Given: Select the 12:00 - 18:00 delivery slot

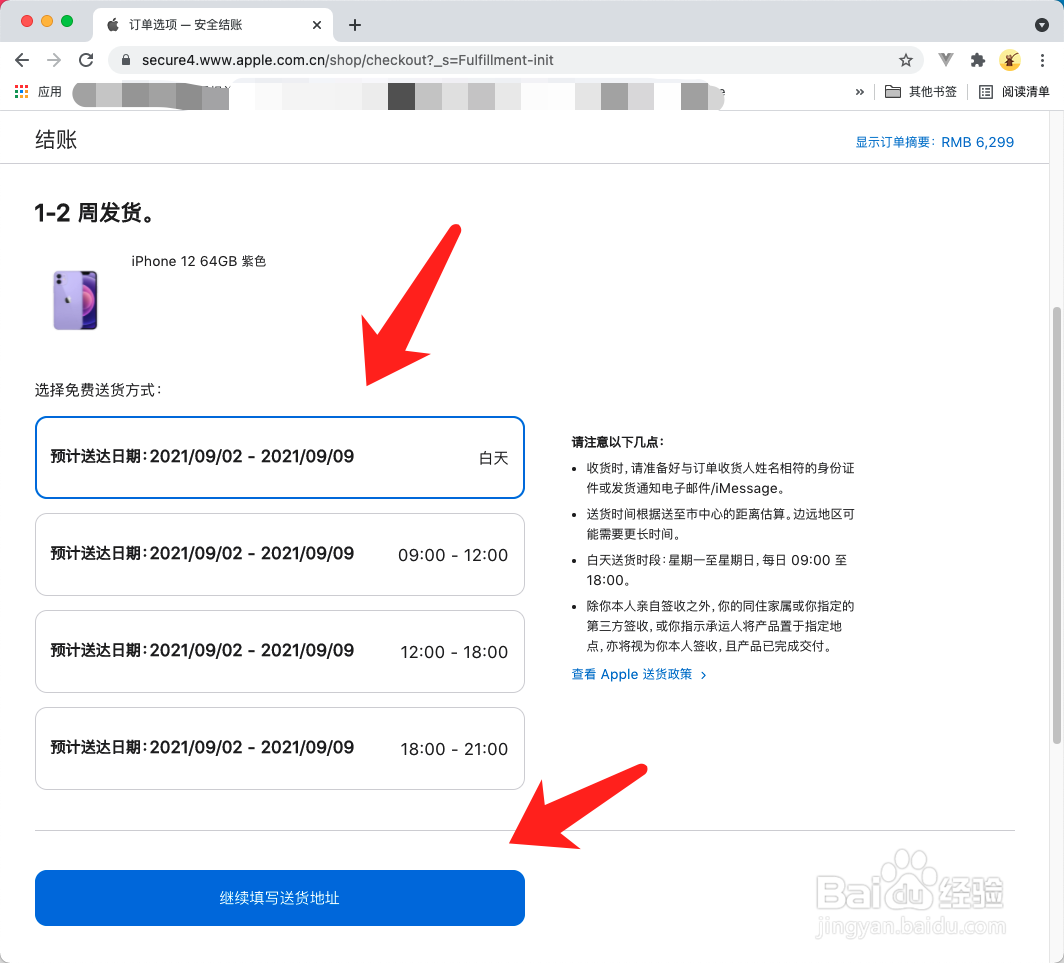Looking at the screenshot, I should click(280, 652).
